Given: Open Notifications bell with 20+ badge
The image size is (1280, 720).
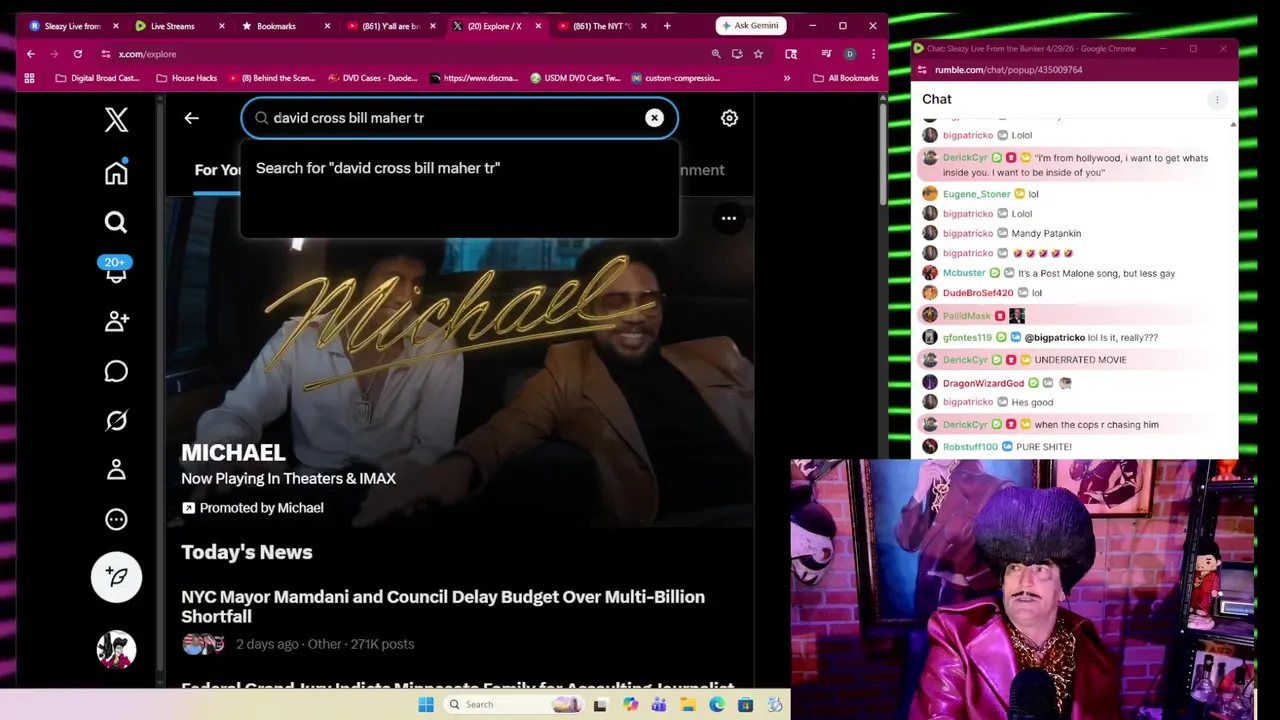Looking at the screenshot, I should 116,270.
